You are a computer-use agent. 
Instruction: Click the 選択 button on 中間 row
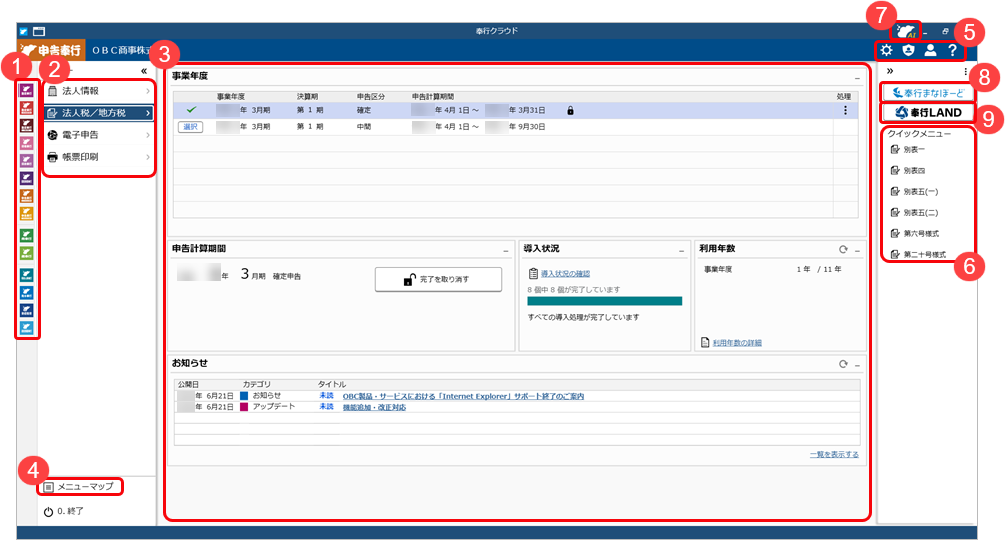(x=190, y=127)
